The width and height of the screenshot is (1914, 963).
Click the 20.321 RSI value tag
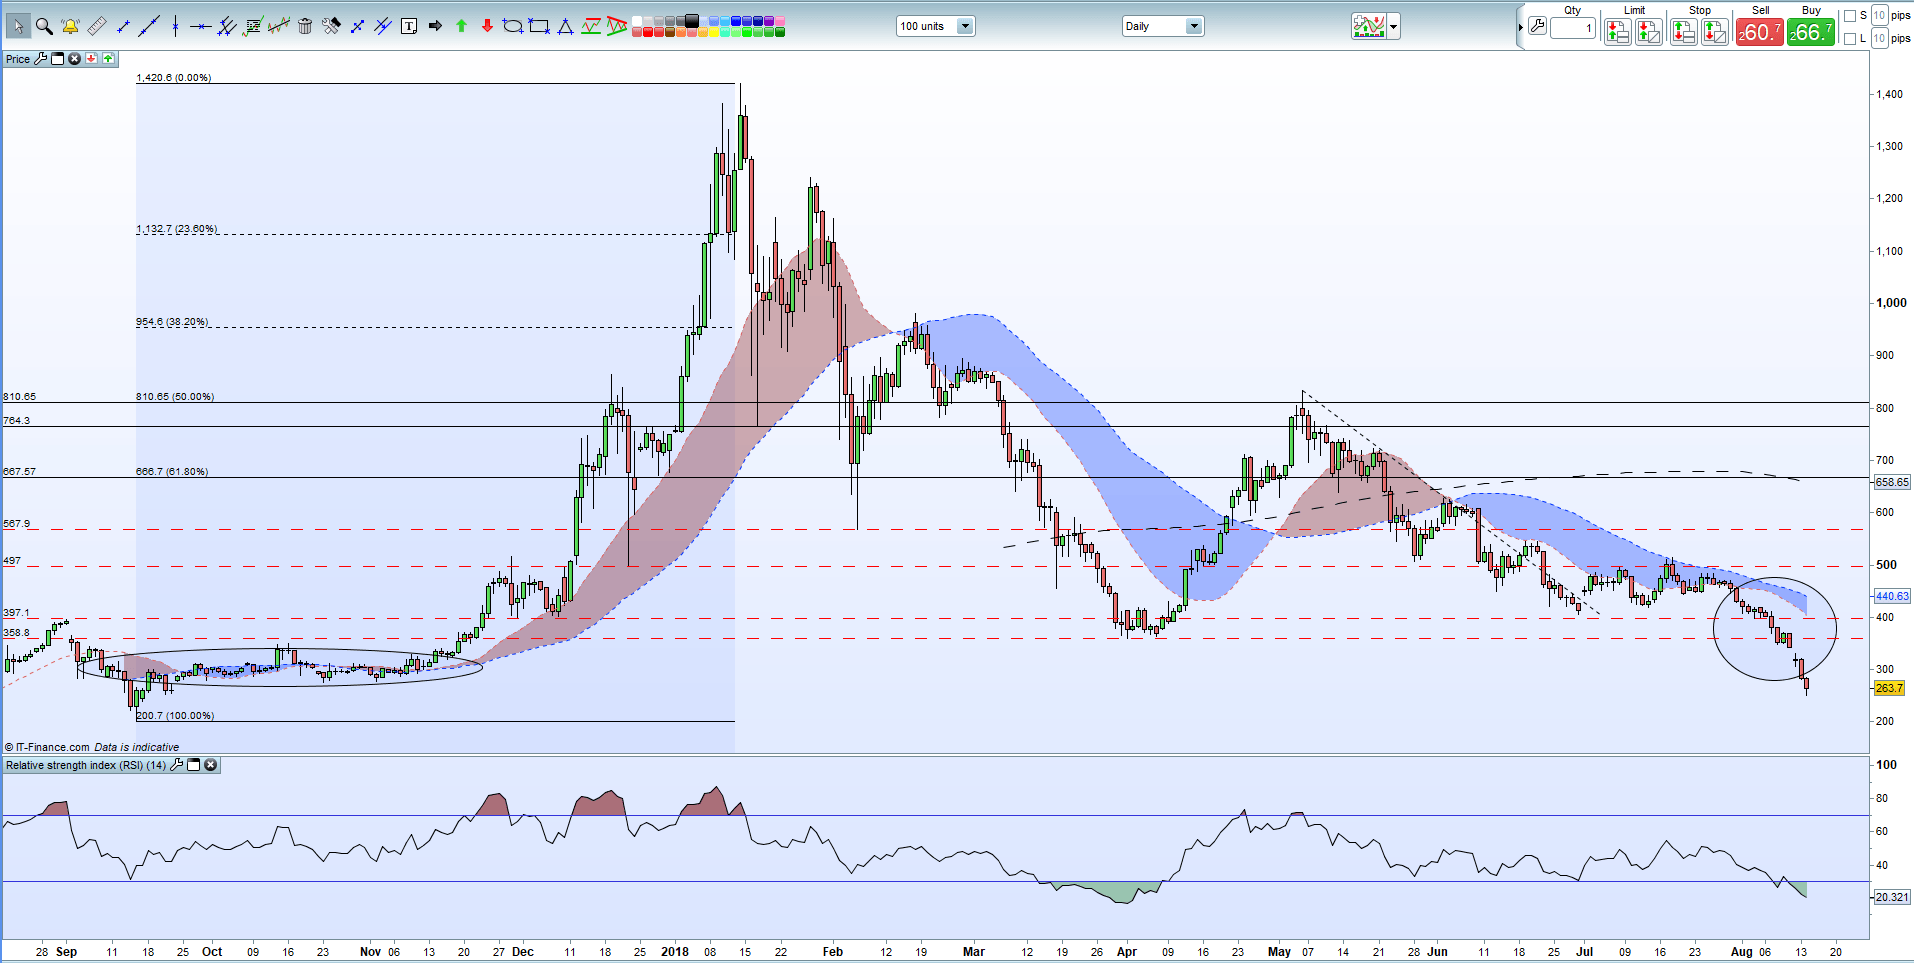[1891, 897]
